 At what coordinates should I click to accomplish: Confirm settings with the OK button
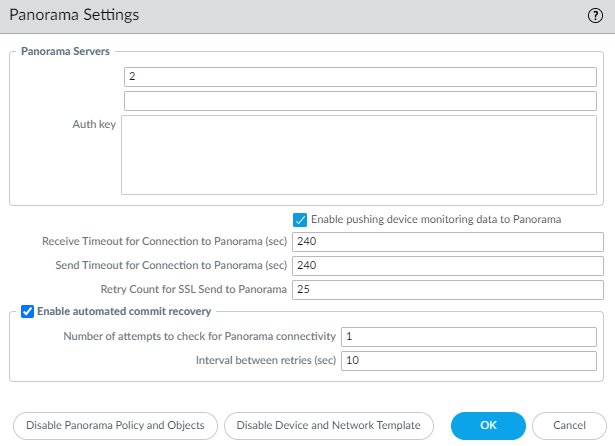(488, 425)
